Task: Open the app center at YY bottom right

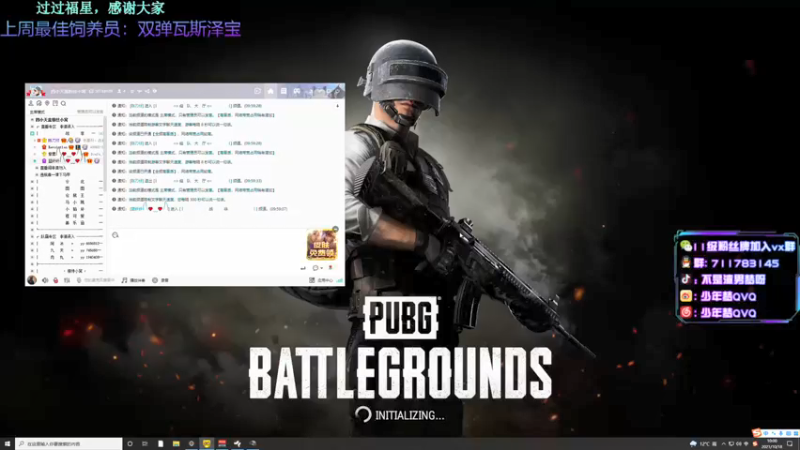Action: (x=321, y=280)
